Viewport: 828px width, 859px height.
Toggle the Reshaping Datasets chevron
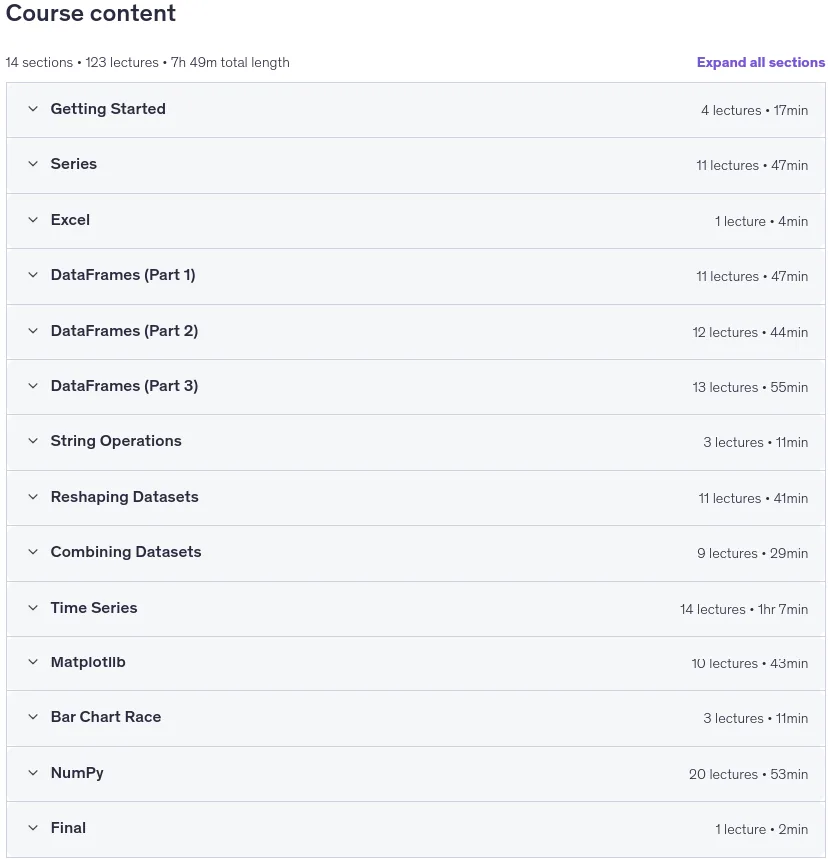[33, 497]
